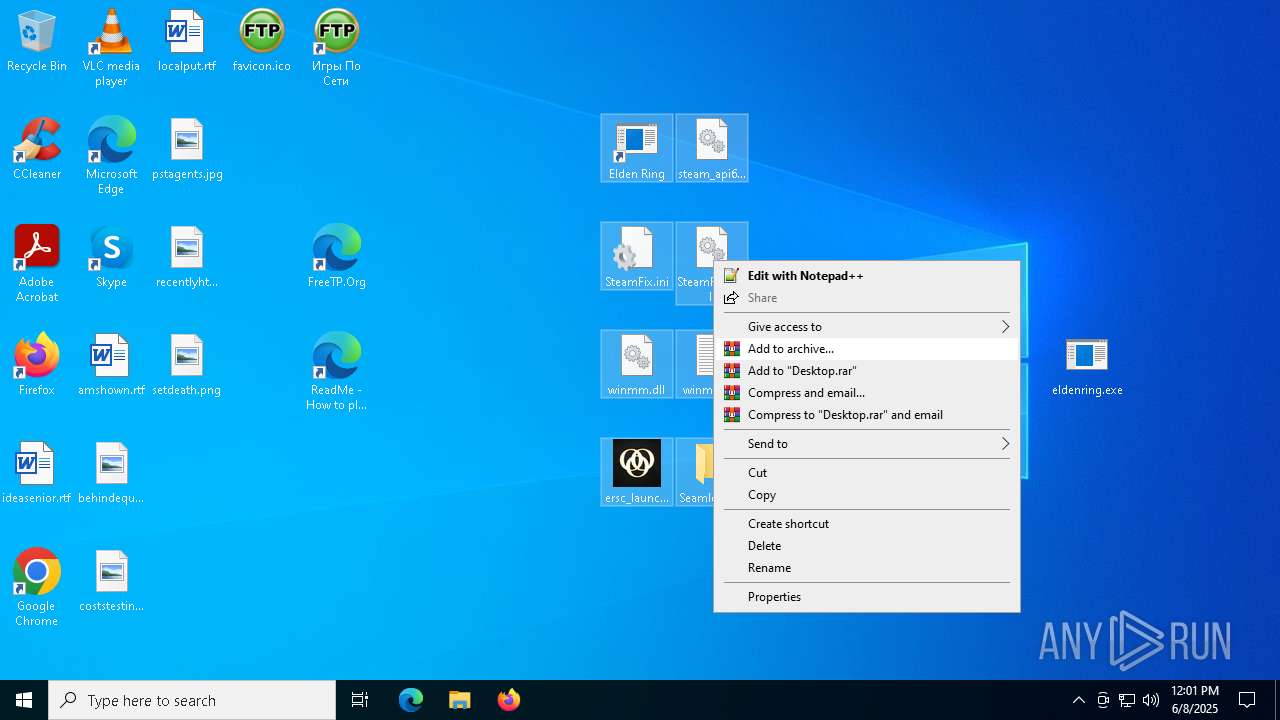The height and width of the screenshot is (720, 1280).
Task: Select the coststestin... image file
Action: 111,582
